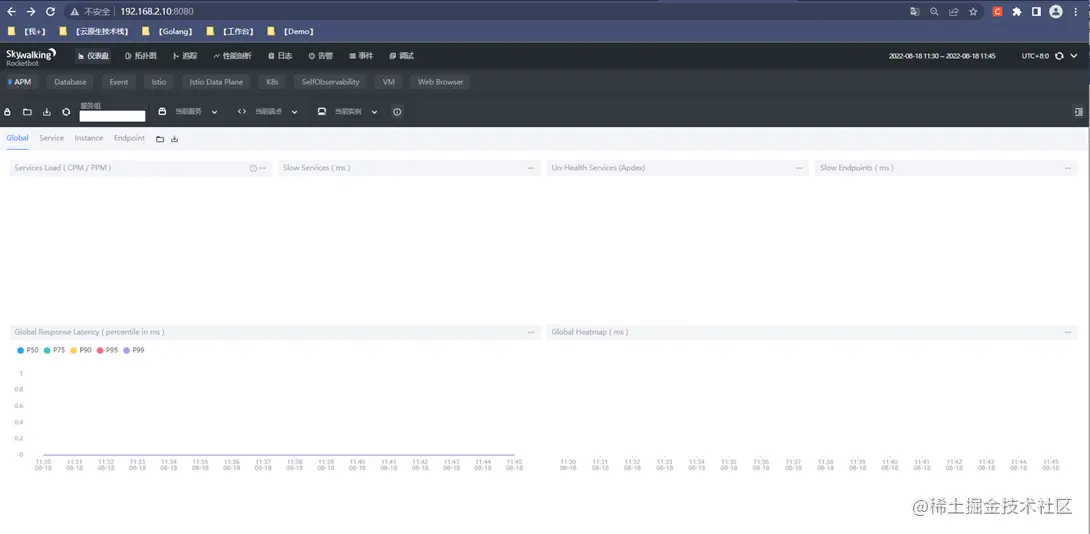1090x534 pixels.
Task: Click the 服务组 input field
Action: (x=113, y=116)
